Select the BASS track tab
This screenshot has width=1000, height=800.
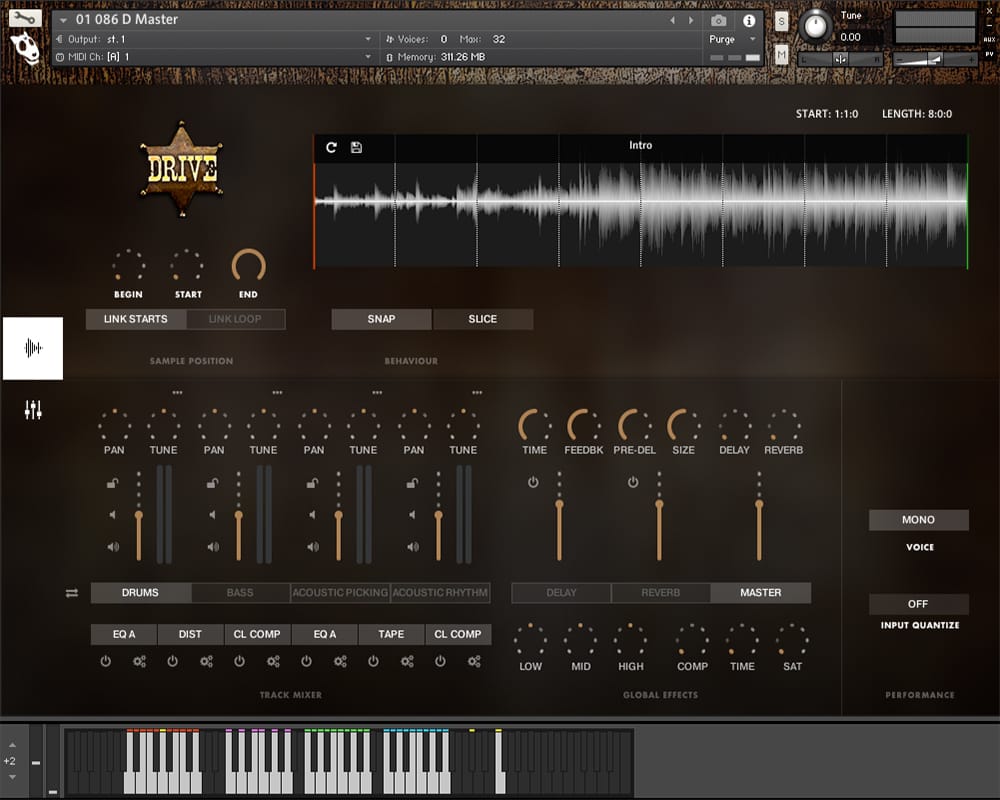click(x=240, y=593)
